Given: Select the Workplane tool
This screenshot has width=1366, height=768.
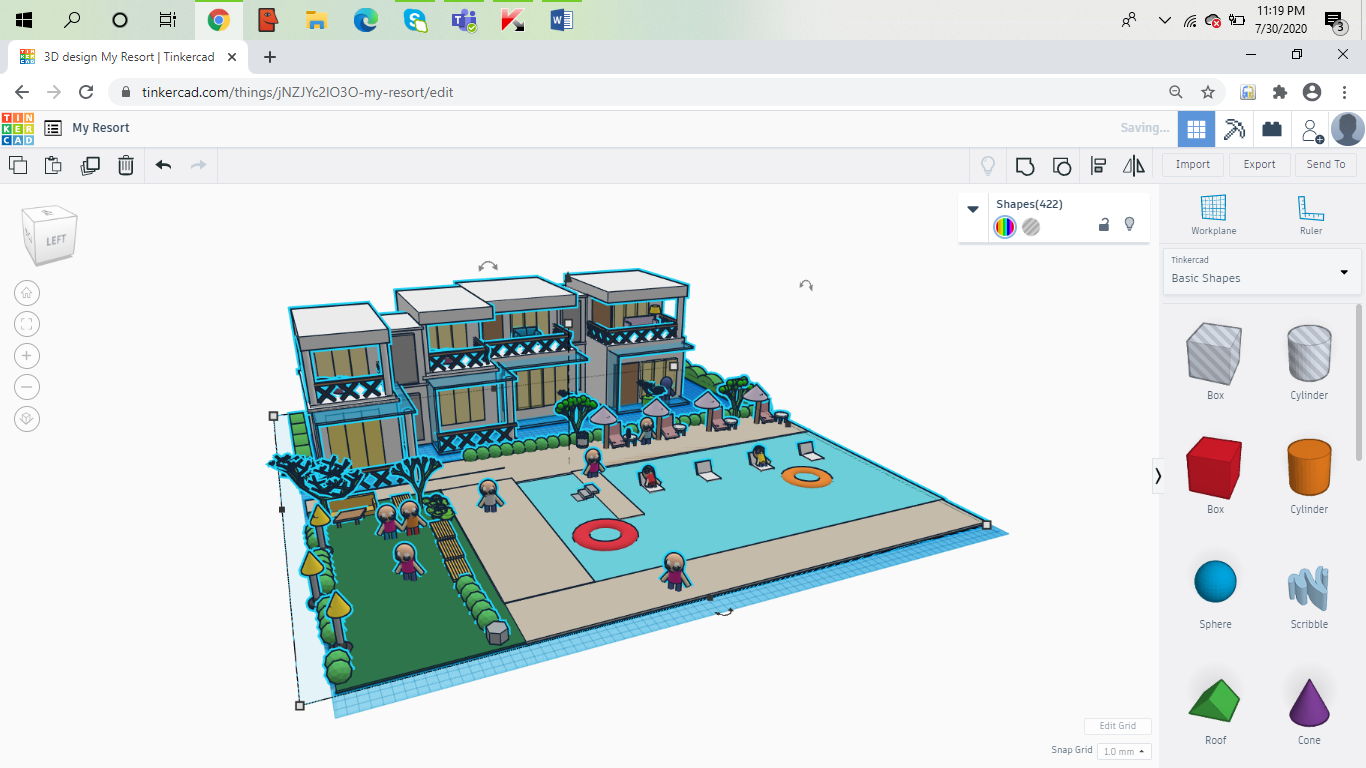Looking at the screenshot, I should tap(1213, 215).
